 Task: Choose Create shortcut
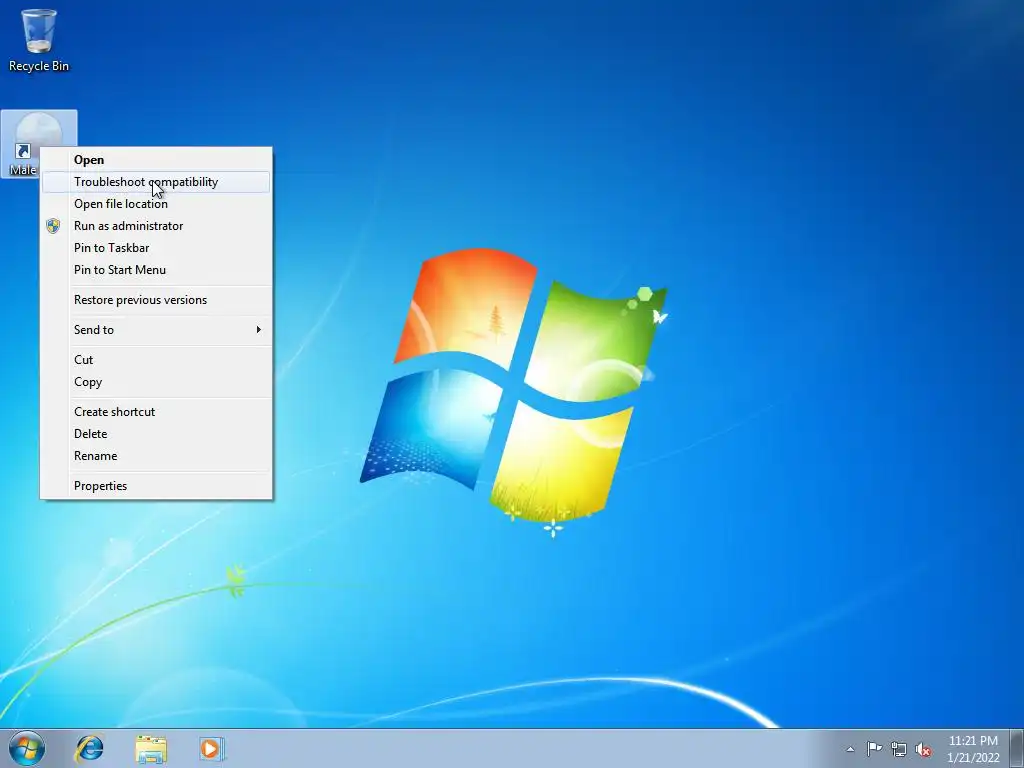pyautogui.click(x=155, y=412)
